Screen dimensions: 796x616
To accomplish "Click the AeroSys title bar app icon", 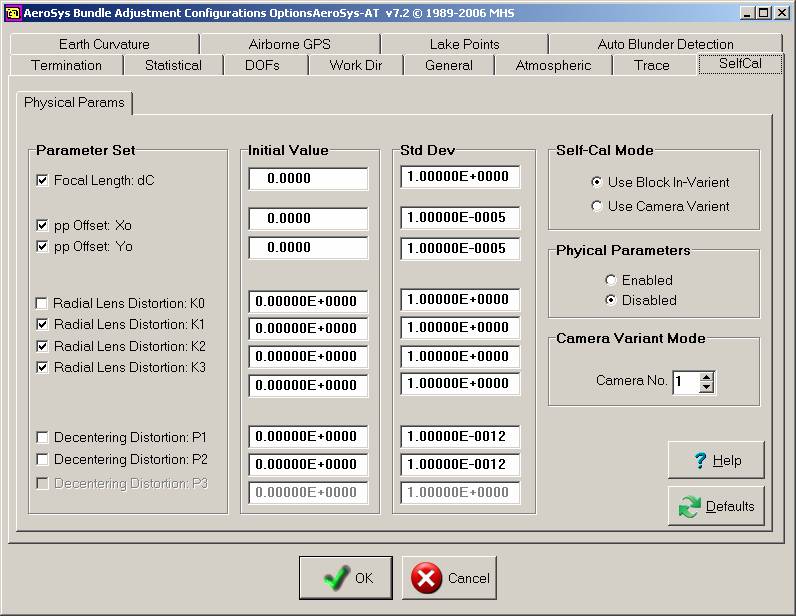I will point(13,12).
